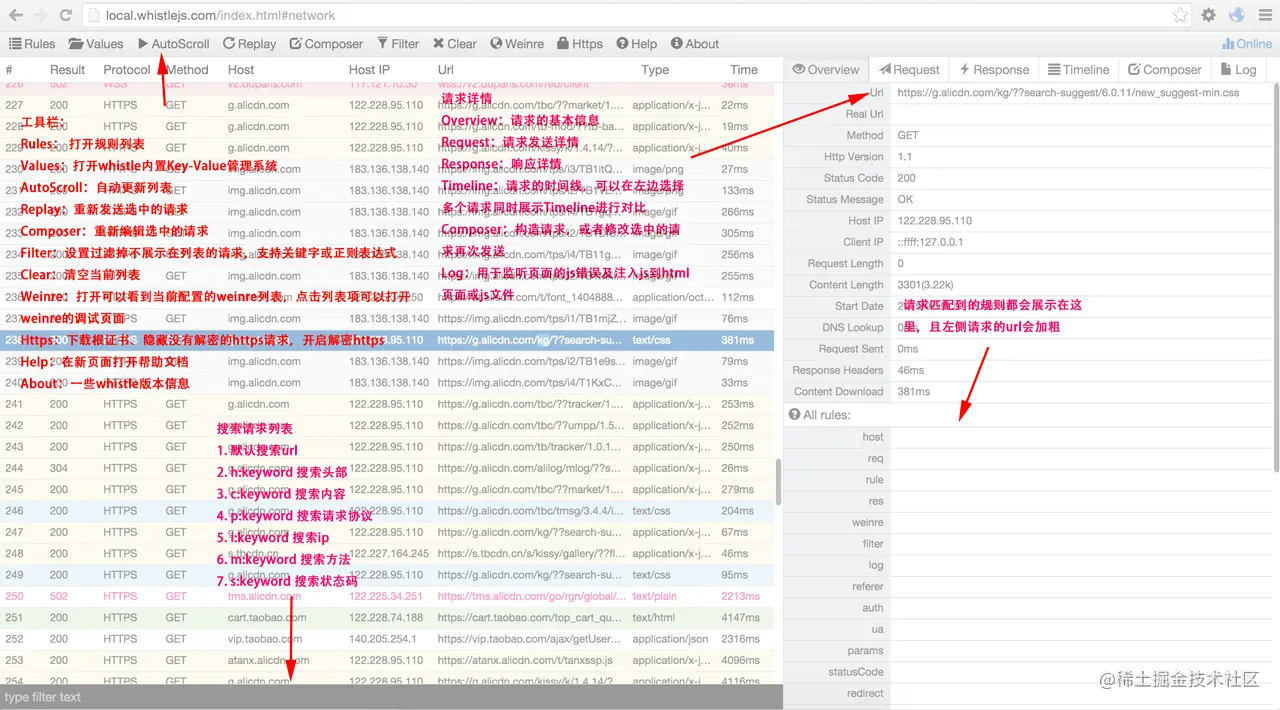The height and width of the screenshot is (710, 1280).
Task: Click the Host IP value 122.228.95.110
Action: 934,221
